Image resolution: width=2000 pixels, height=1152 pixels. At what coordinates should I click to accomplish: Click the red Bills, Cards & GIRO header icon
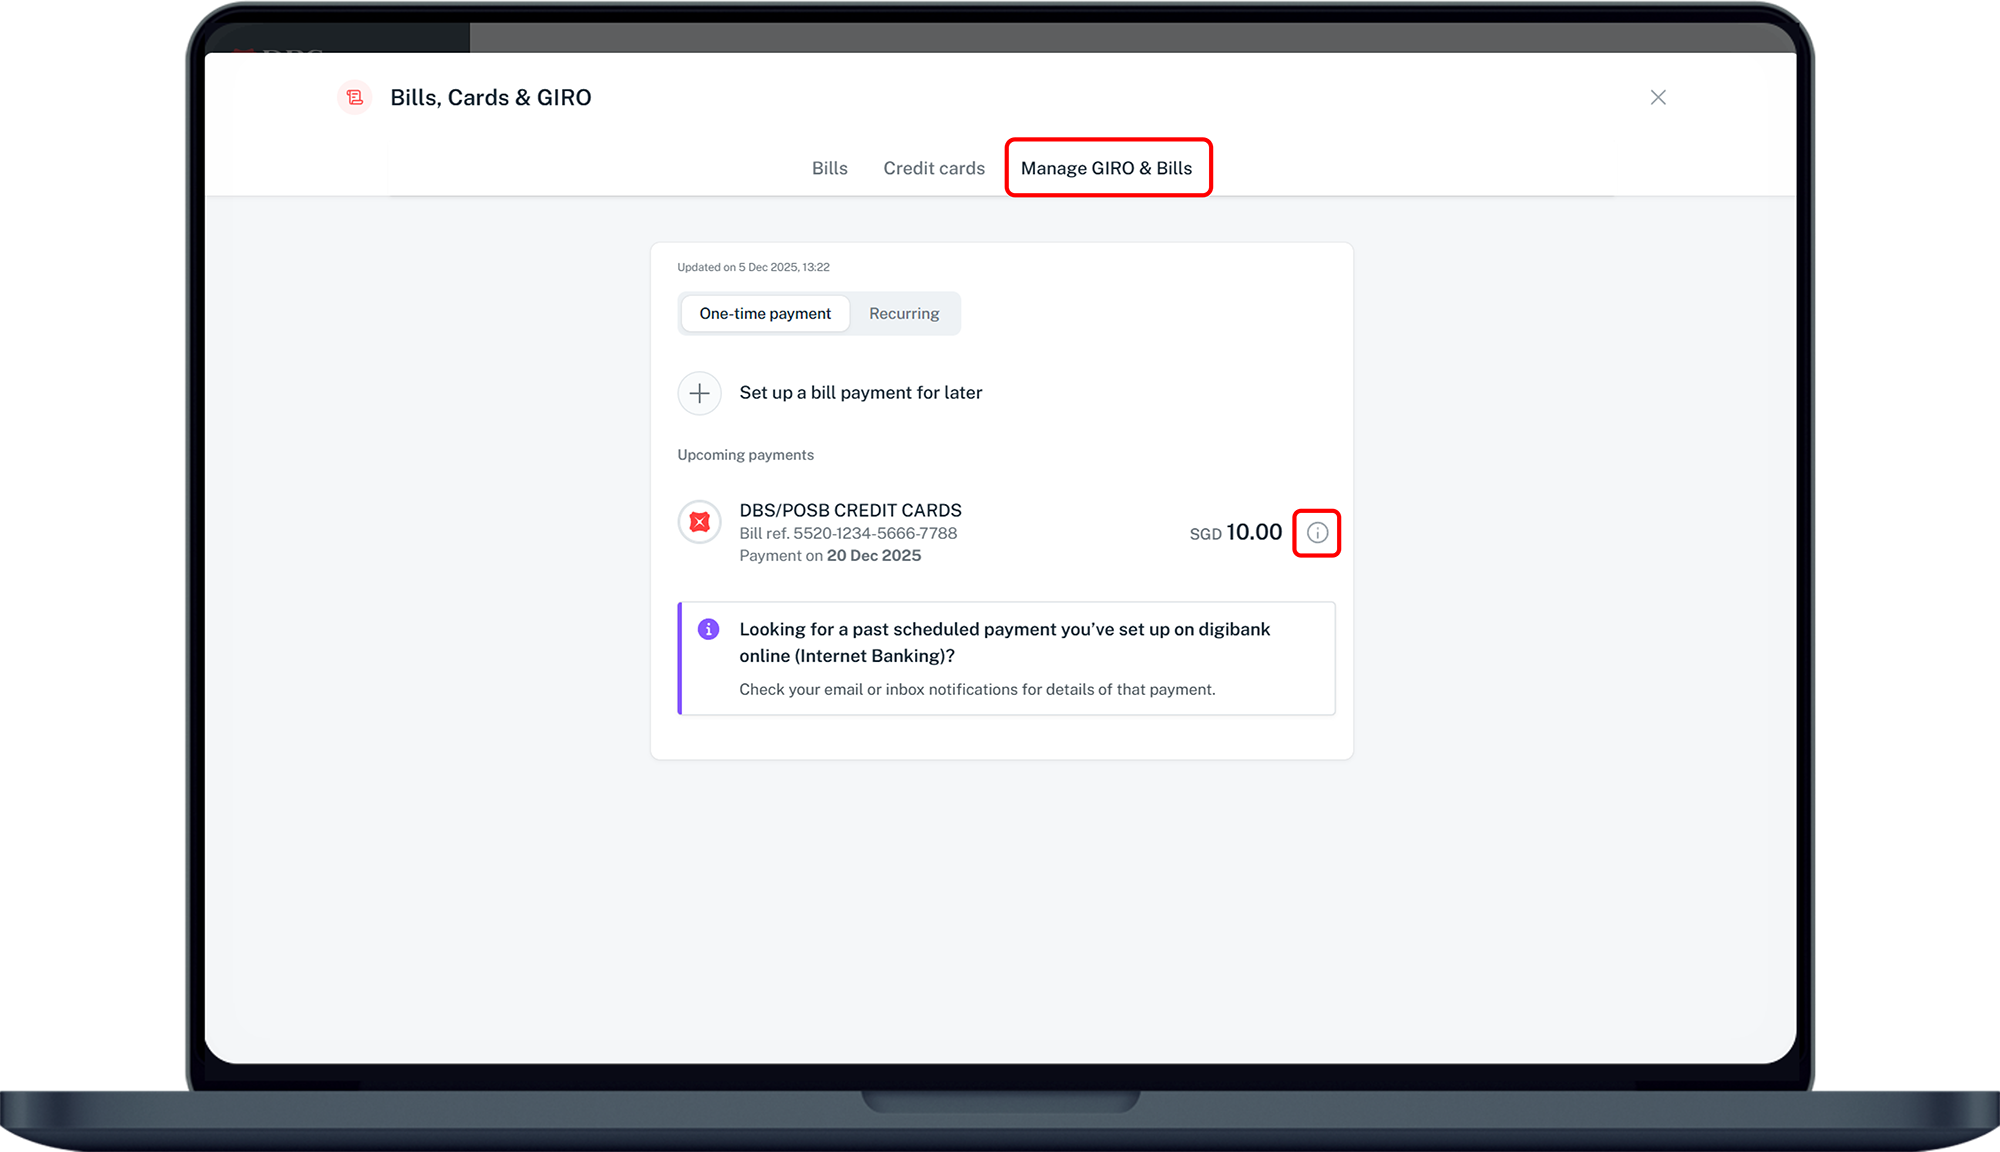[x=354, y=97]
